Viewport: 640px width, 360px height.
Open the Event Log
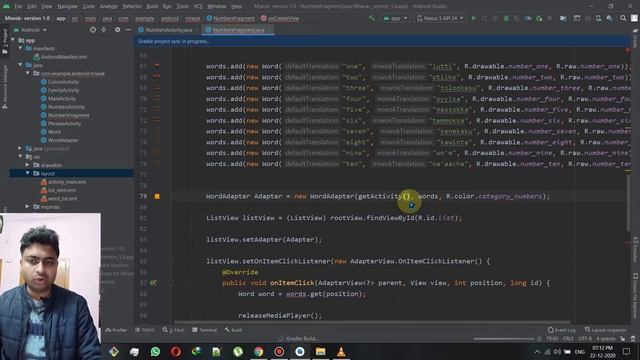(562, 330)
